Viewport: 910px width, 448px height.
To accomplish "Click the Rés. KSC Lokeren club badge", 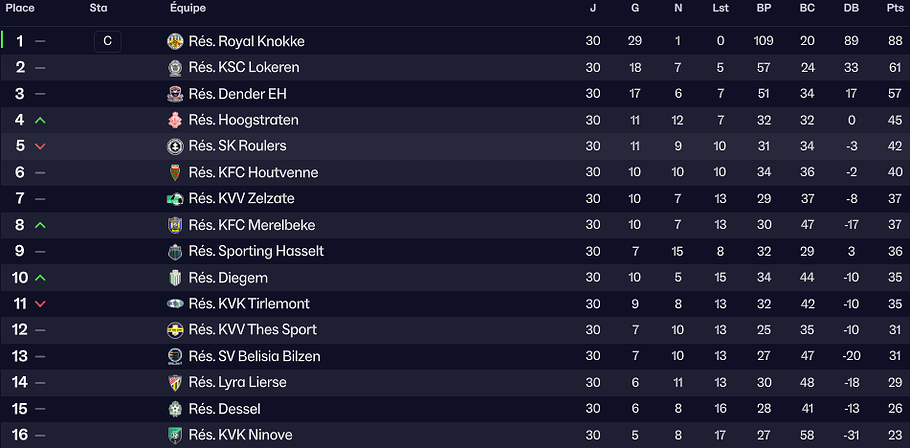I will pos(176,68).
